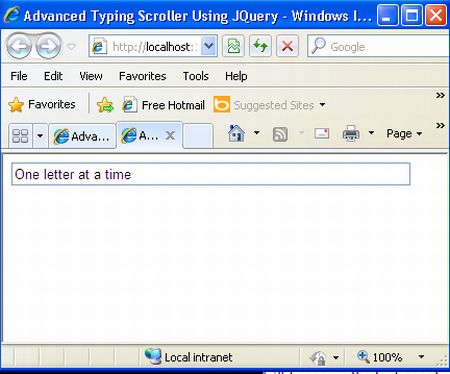Print the page with printer icon
This screenshot has height=374, width=450.
click(351, 134)
